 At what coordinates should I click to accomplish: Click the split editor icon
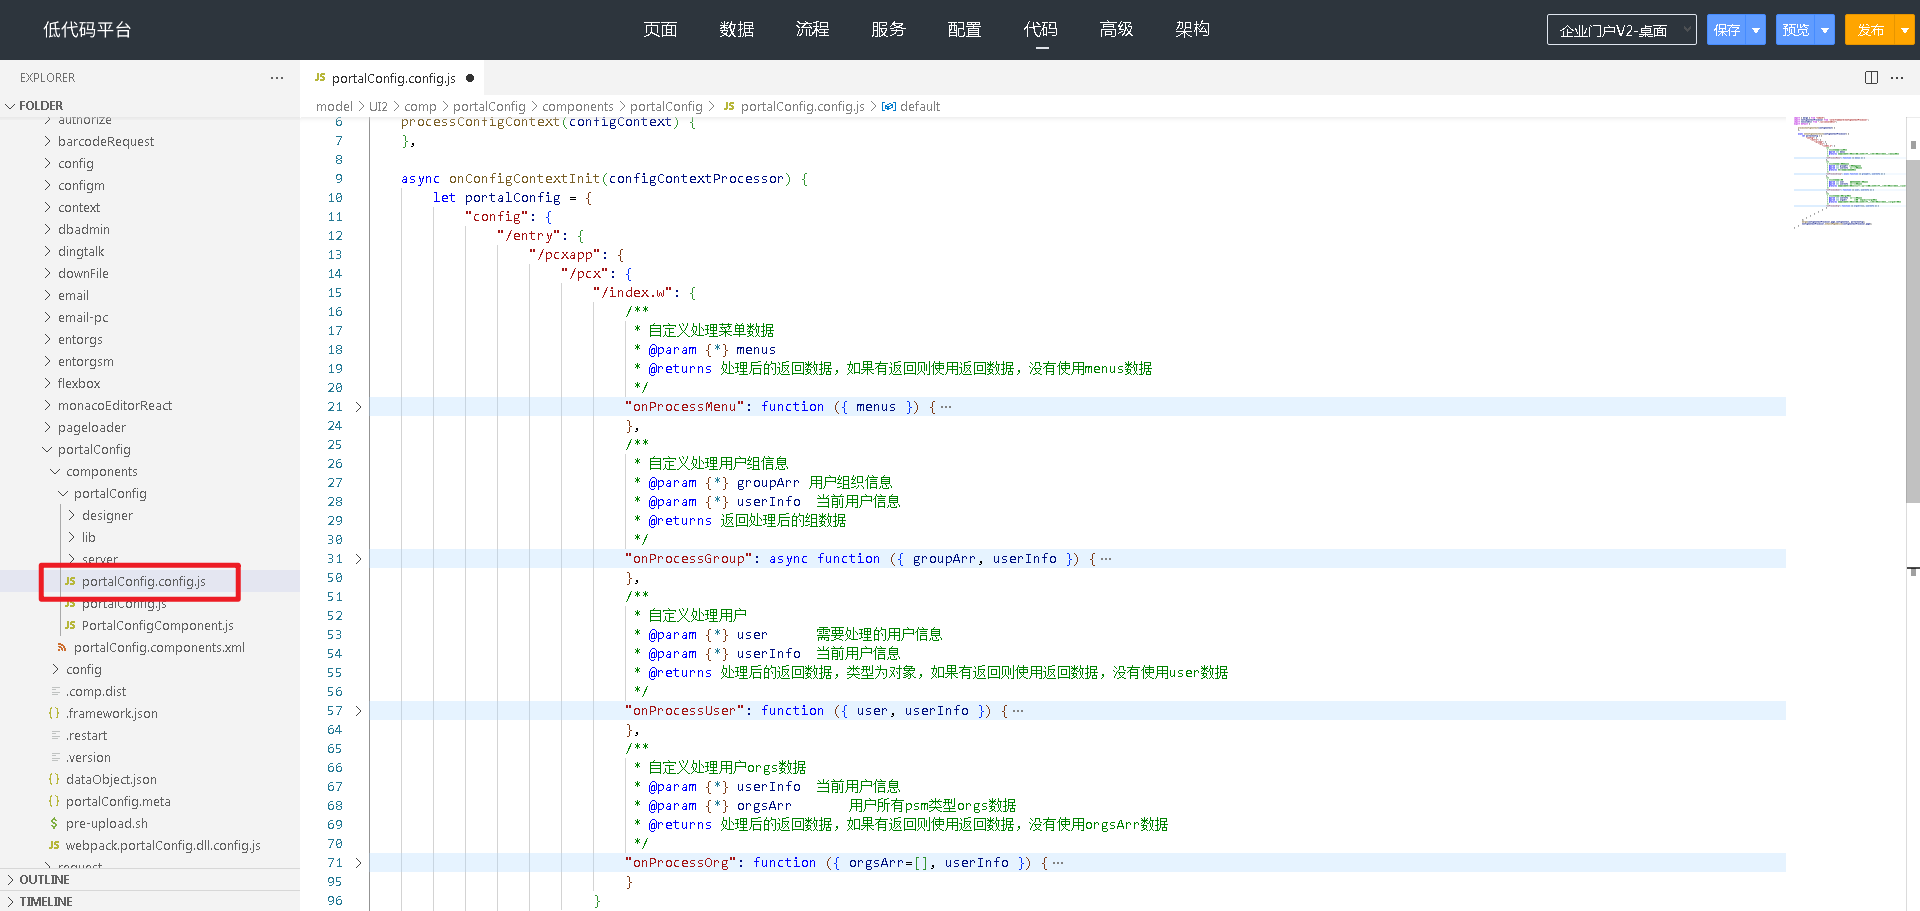1871,78
